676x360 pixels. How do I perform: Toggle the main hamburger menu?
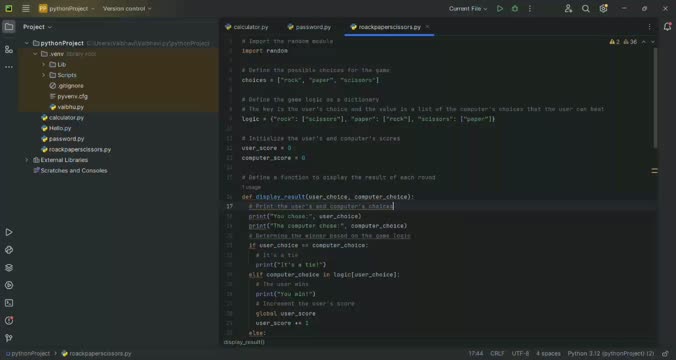pos(26,9)
